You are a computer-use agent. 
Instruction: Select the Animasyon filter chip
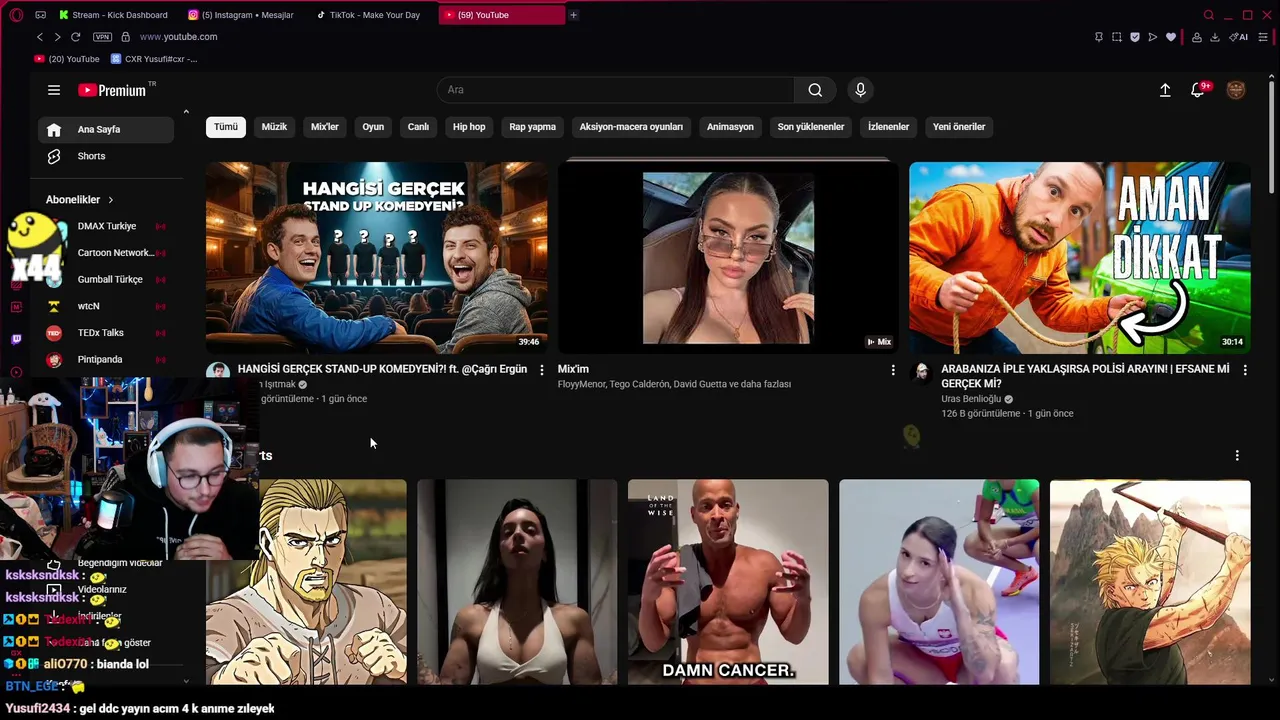point(730,127)
